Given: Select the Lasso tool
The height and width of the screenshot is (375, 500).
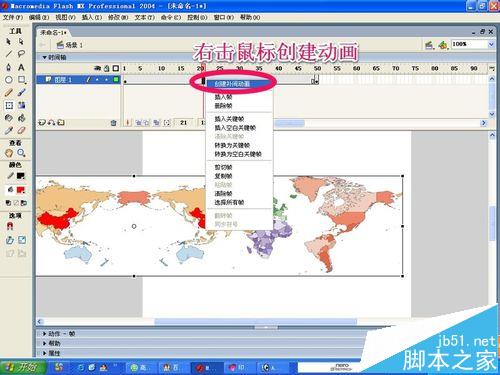Looking at the screenshot, I should [21, 54].
